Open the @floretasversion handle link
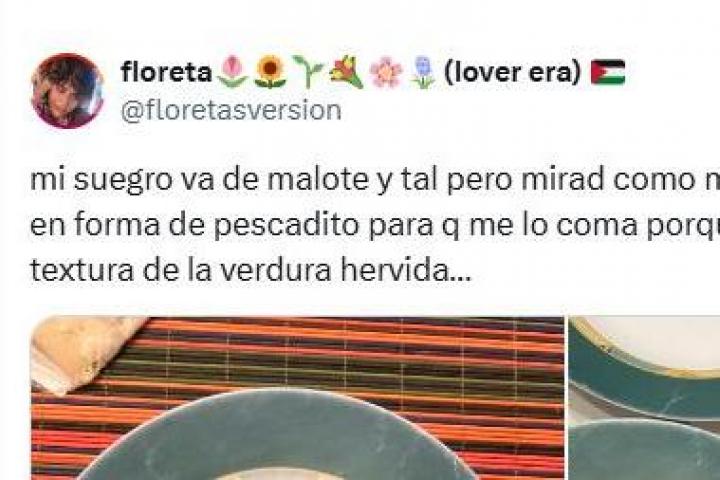The height and width of the screenshot is (480, 720). coord(231,110)
